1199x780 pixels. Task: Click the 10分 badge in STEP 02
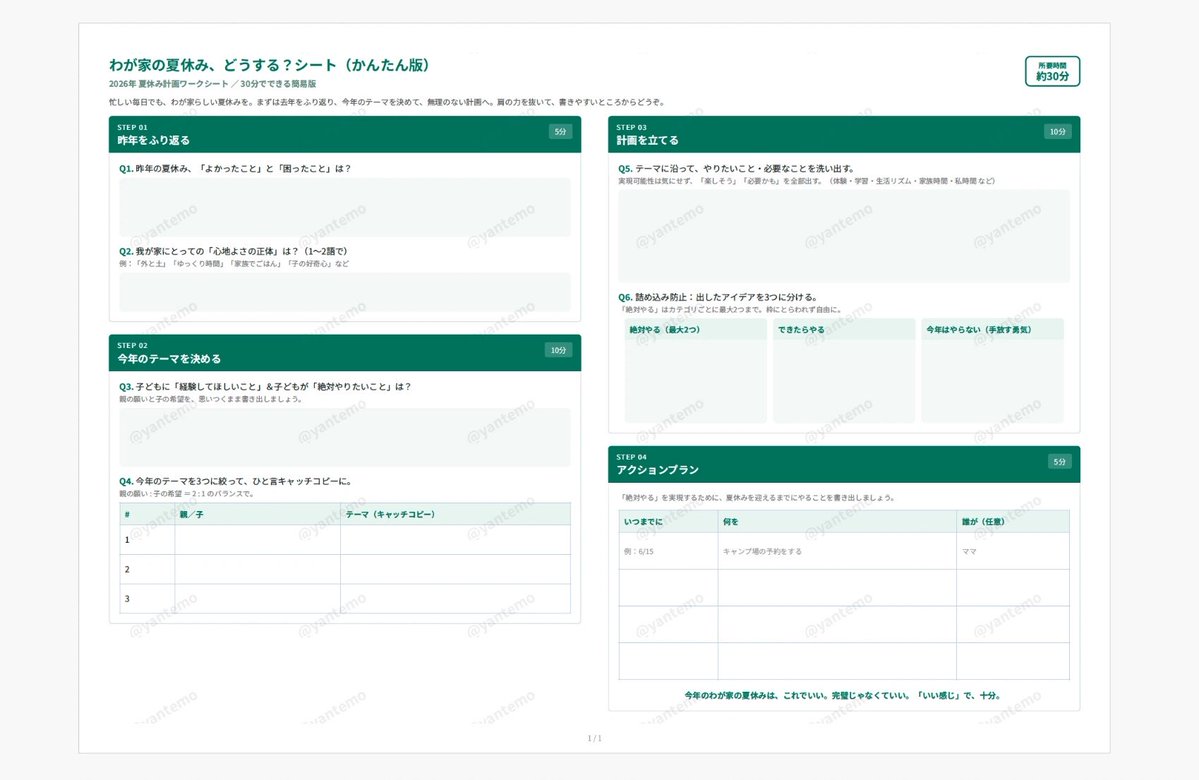559,350
